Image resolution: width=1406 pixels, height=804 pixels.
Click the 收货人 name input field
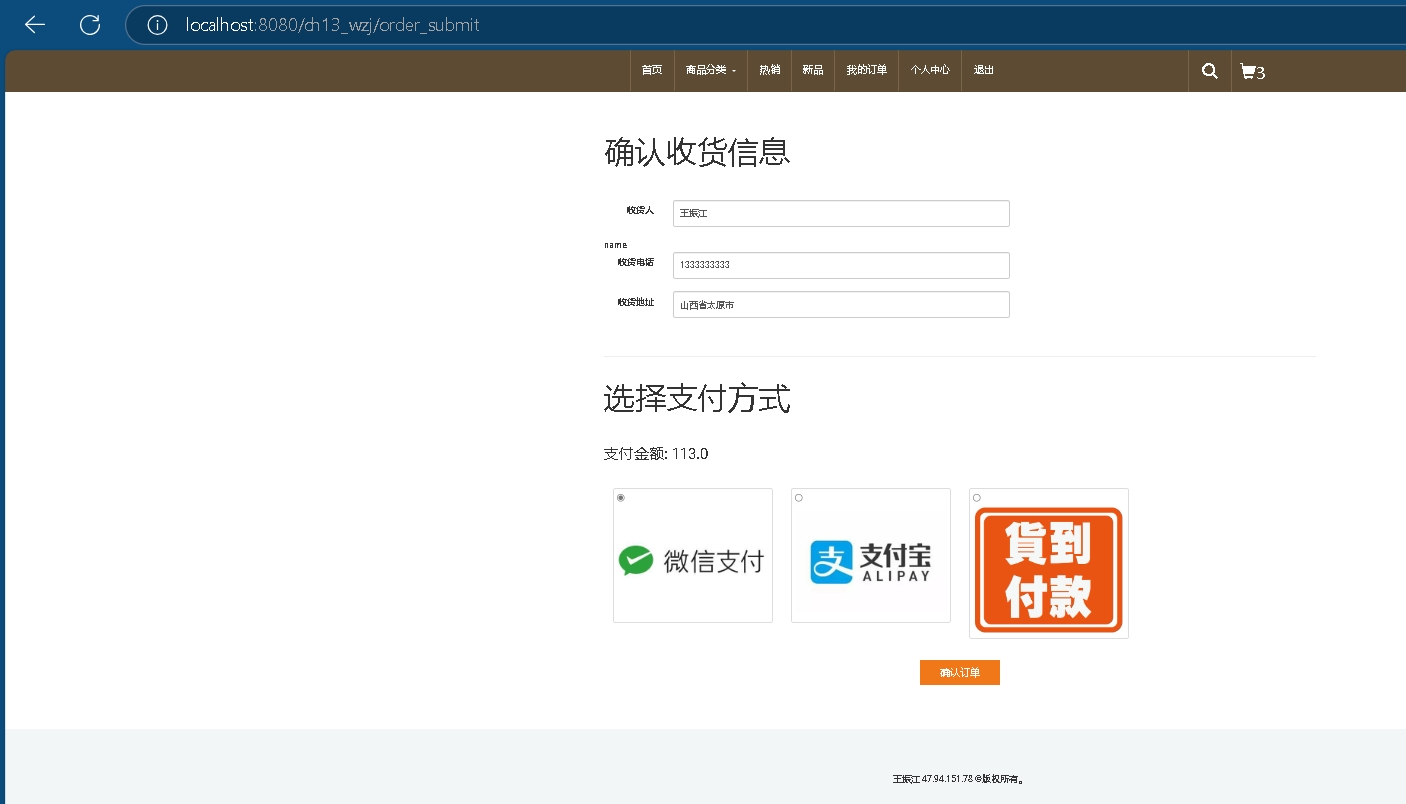(x=841, y=213)
